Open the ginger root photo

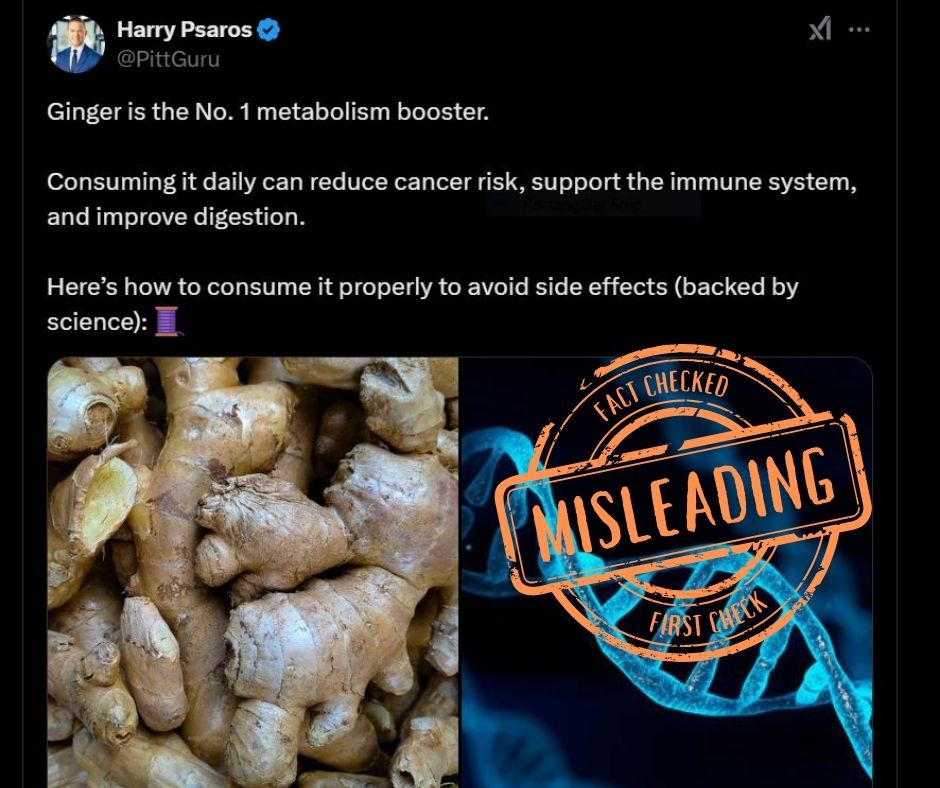pos(253,572)
